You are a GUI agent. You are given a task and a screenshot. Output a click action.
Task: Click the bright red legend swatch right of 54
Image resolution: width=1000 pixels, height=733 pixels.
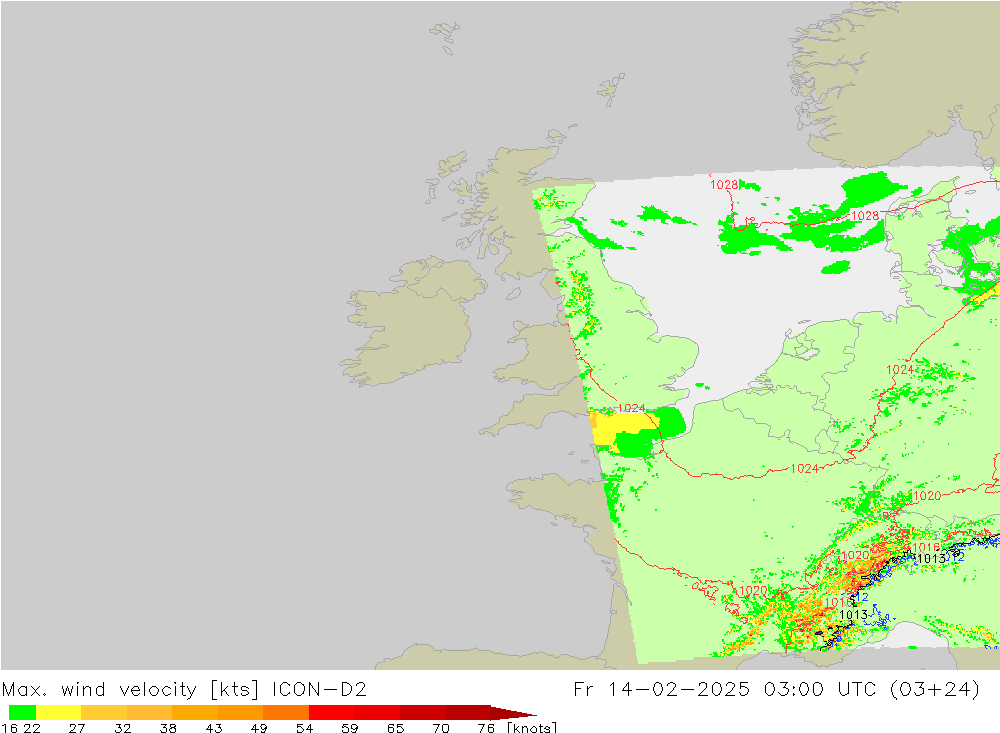[x=332, y=712]
